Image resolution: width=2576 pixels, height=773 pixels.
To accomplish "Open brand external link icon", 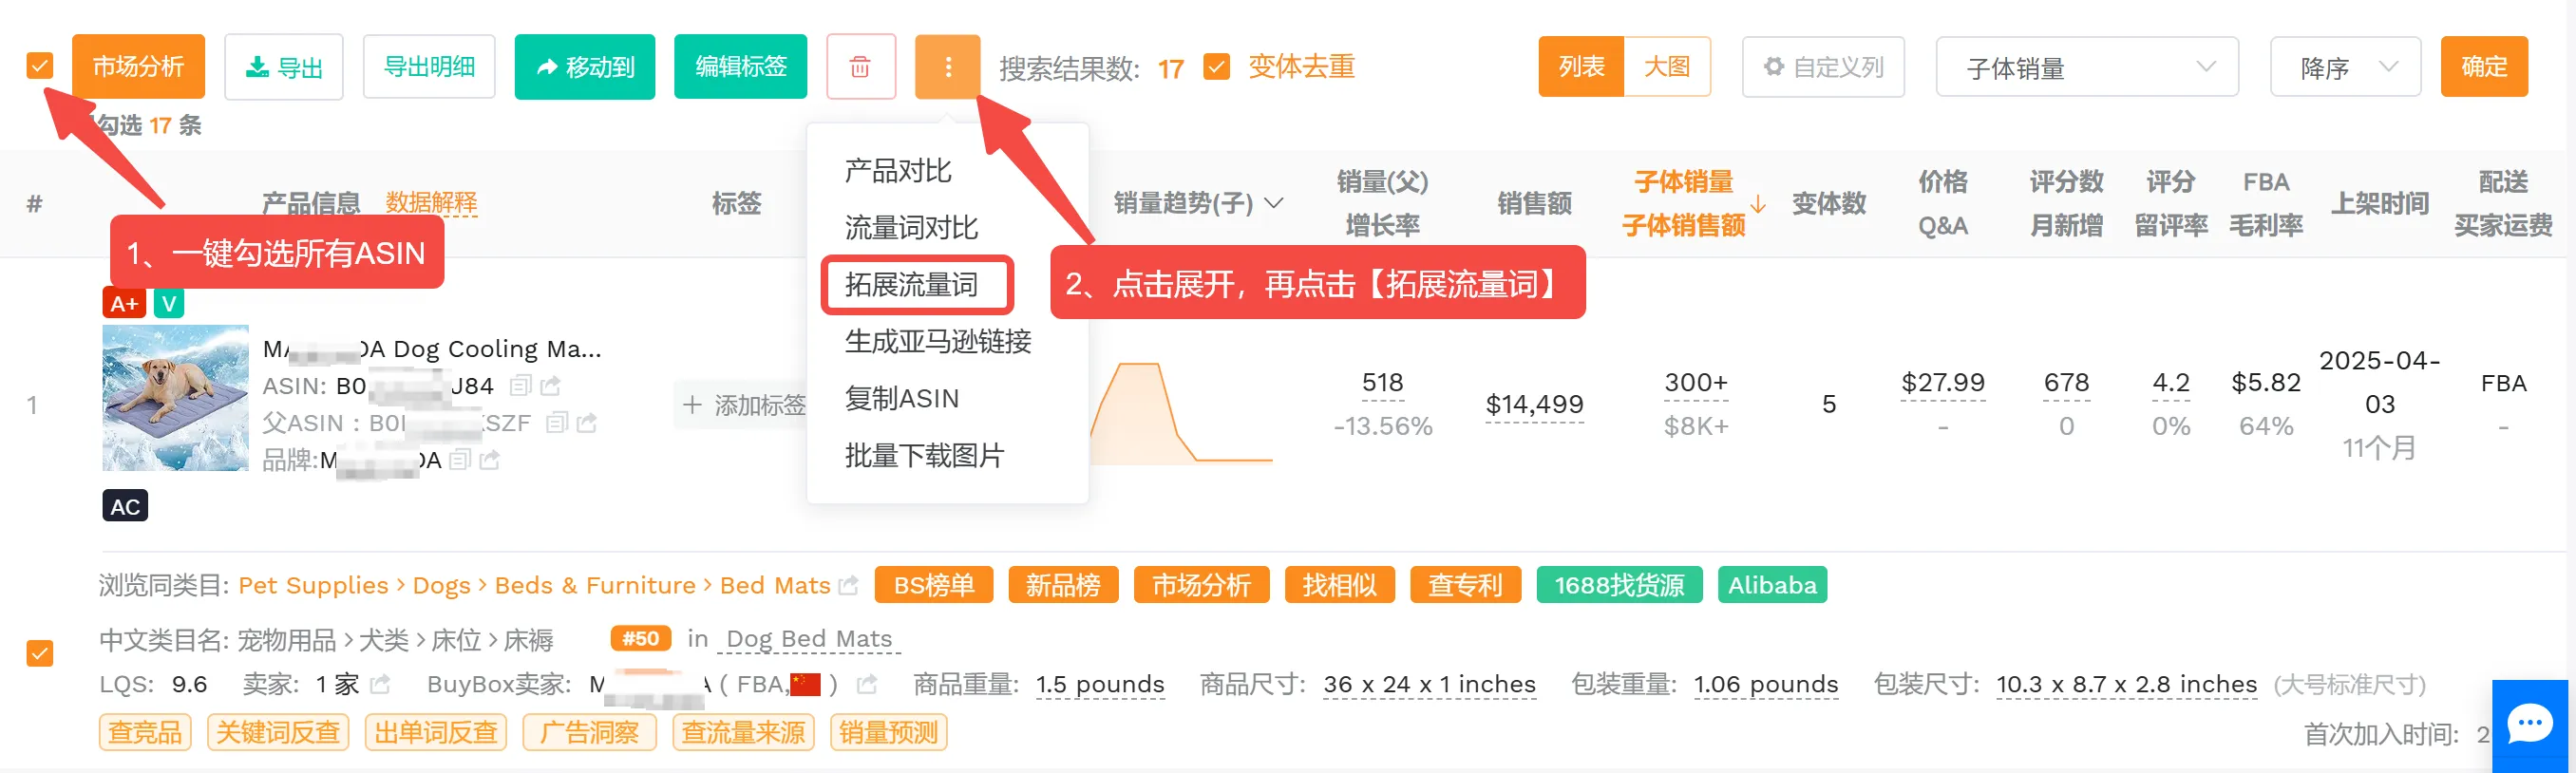I will click(490, 460).
